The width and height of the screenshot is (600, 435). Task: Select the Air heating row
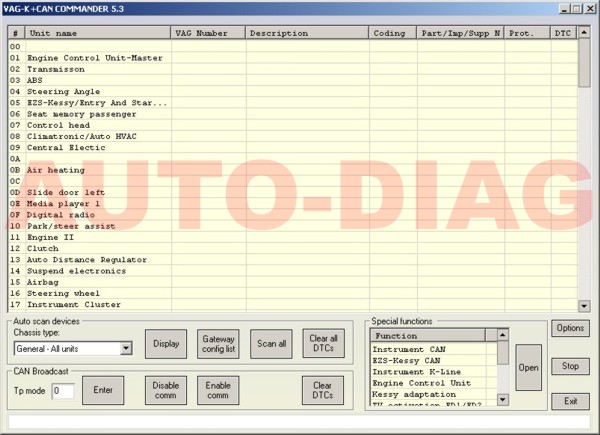pos(293,170)
